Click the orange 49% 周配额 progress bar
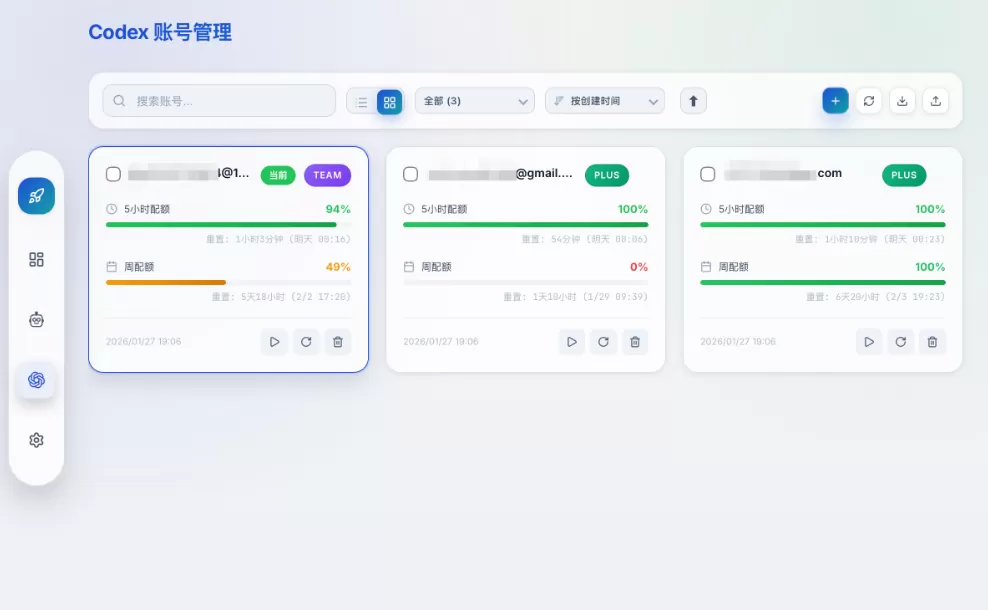 229,282
